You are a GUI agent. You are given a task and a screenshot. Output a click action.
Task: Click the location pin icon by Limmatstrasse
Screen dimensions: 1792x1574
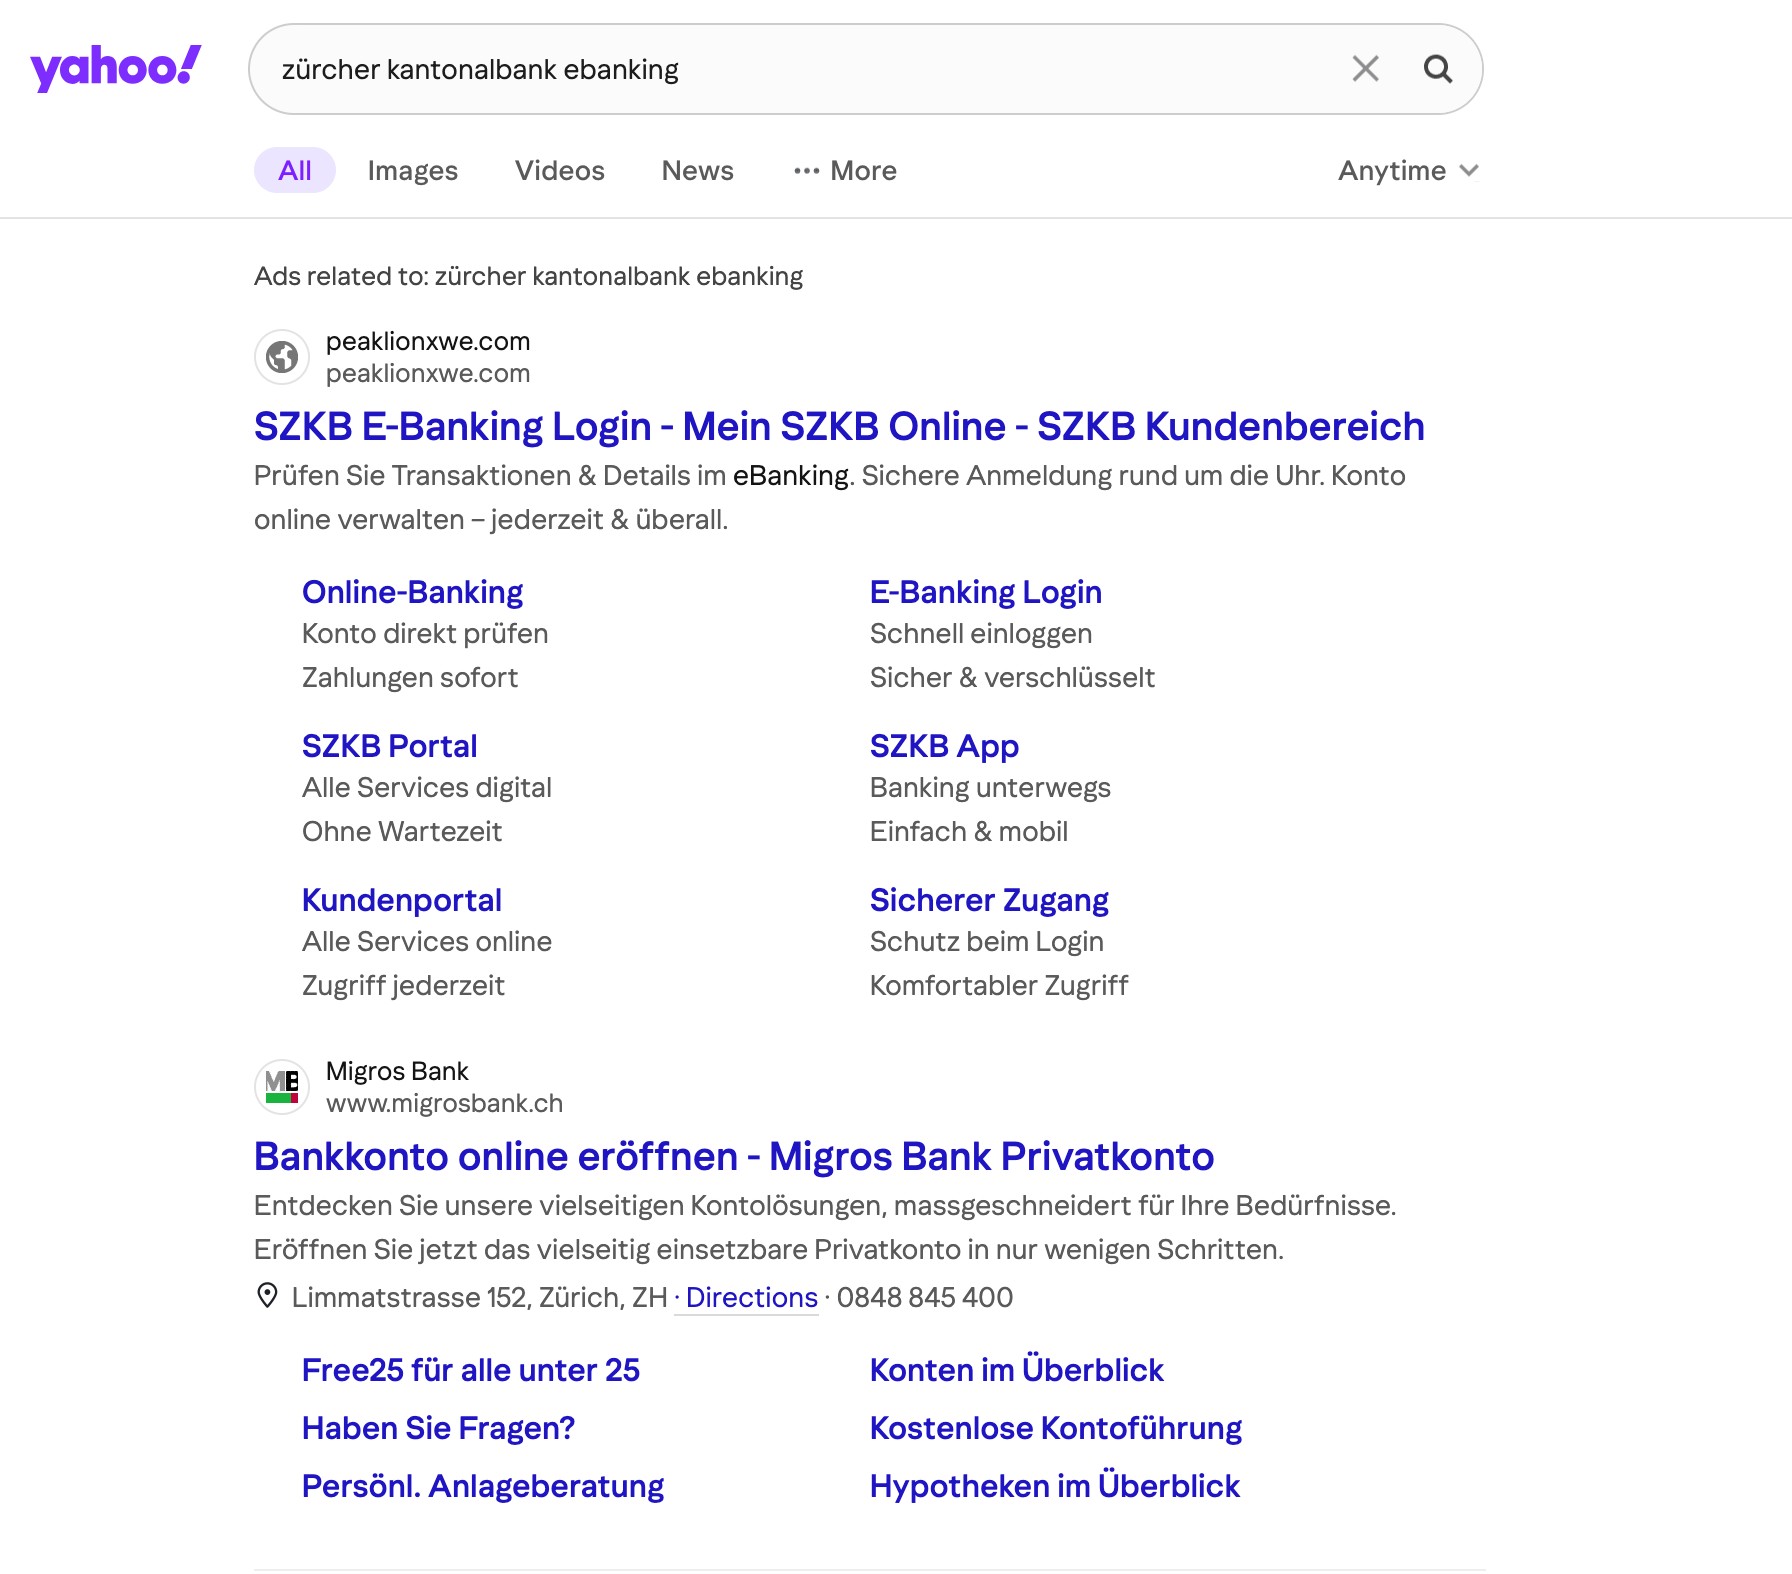(x=267, y=1296)
